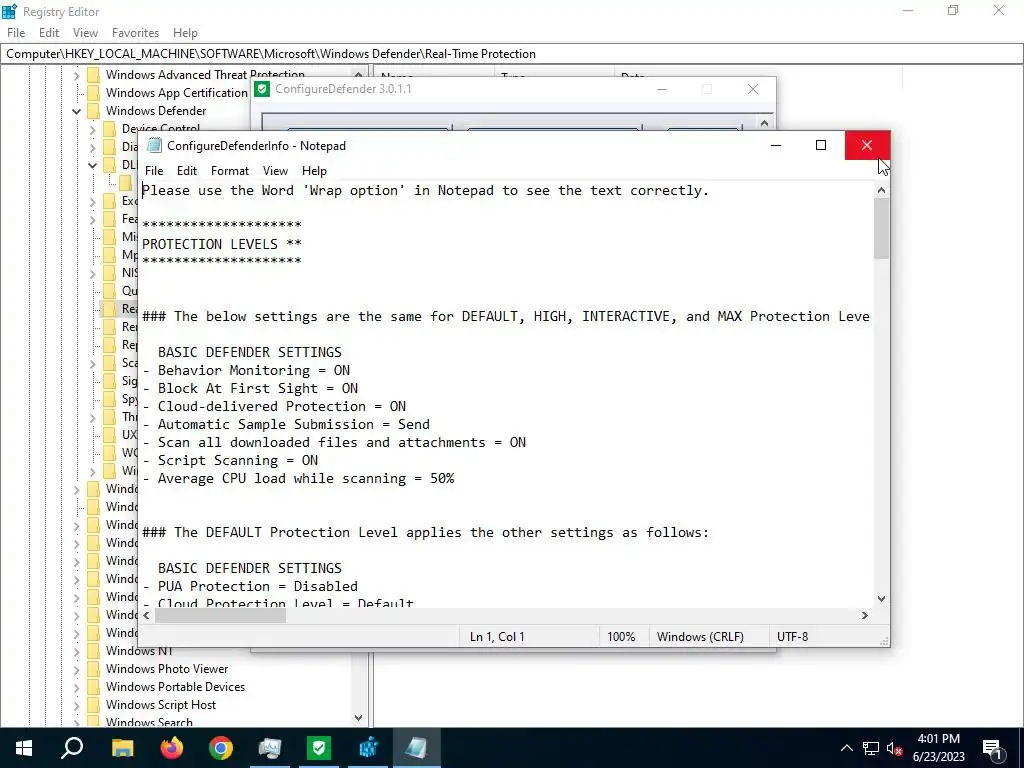Image resolution: width=1024 pixels, height=768 pixels.
Task: Maximize the Notepad window
Action: 821,145
